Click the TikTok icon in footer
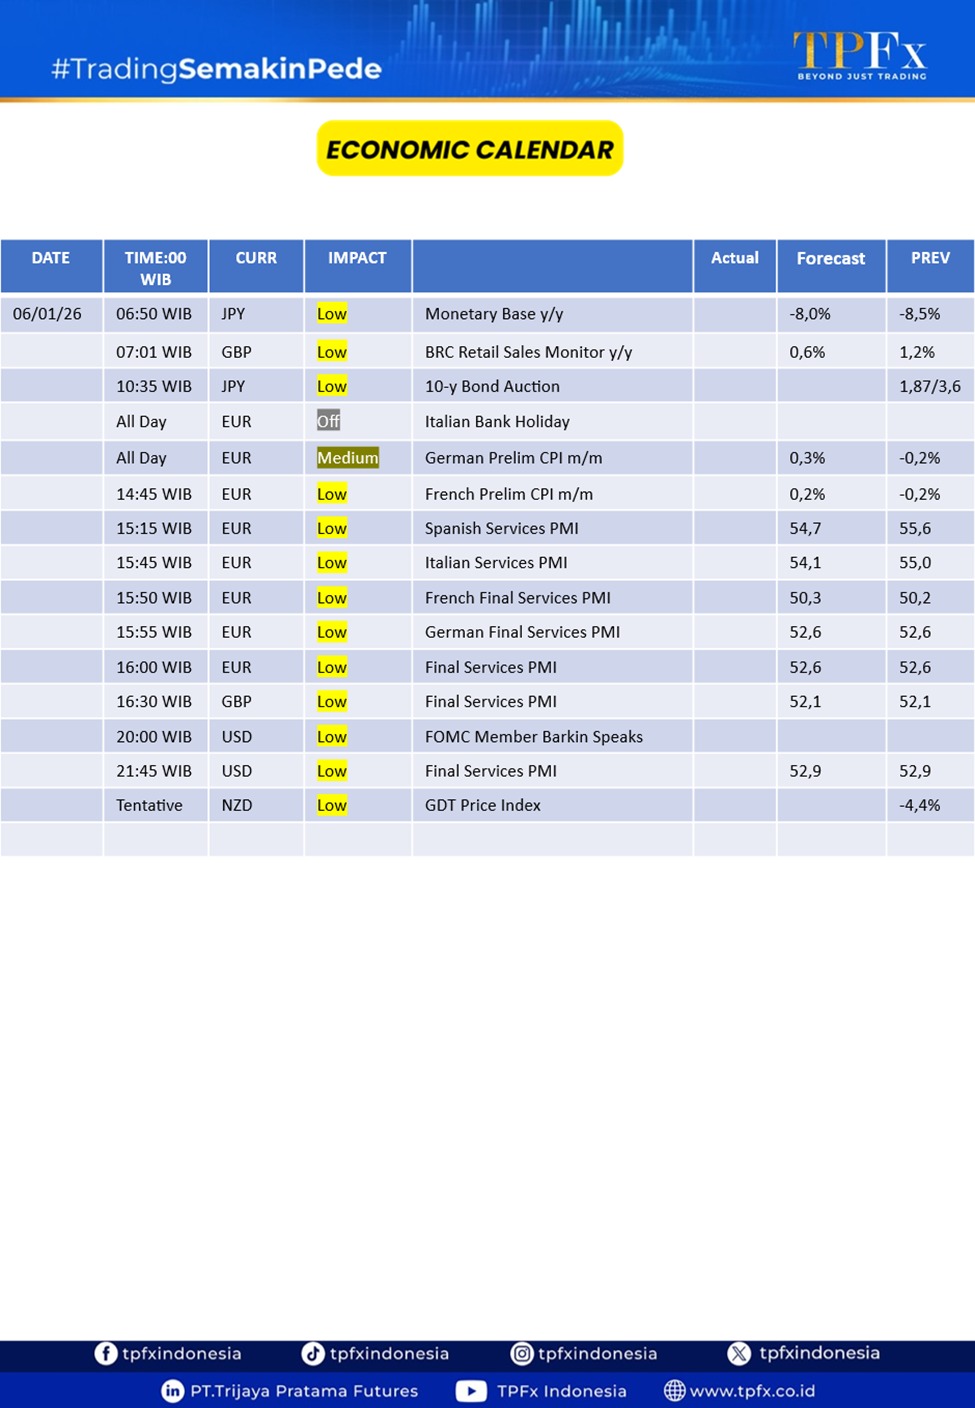This screenshot has width=975, height=1408. (x=313, y=1353)
